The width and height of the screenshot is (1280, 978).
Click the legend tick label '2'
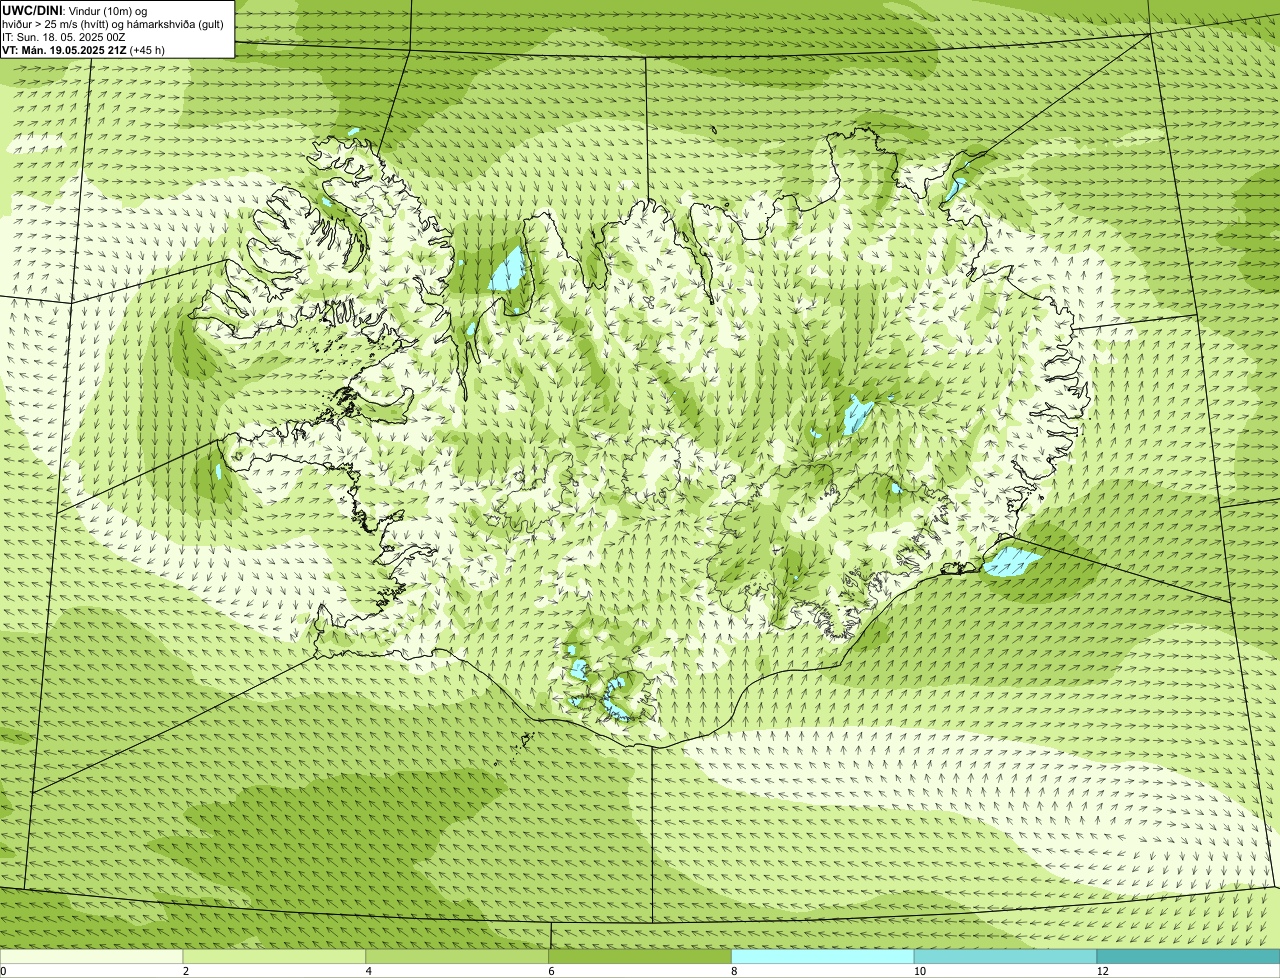pyautogui.click(x=186, y=971)
